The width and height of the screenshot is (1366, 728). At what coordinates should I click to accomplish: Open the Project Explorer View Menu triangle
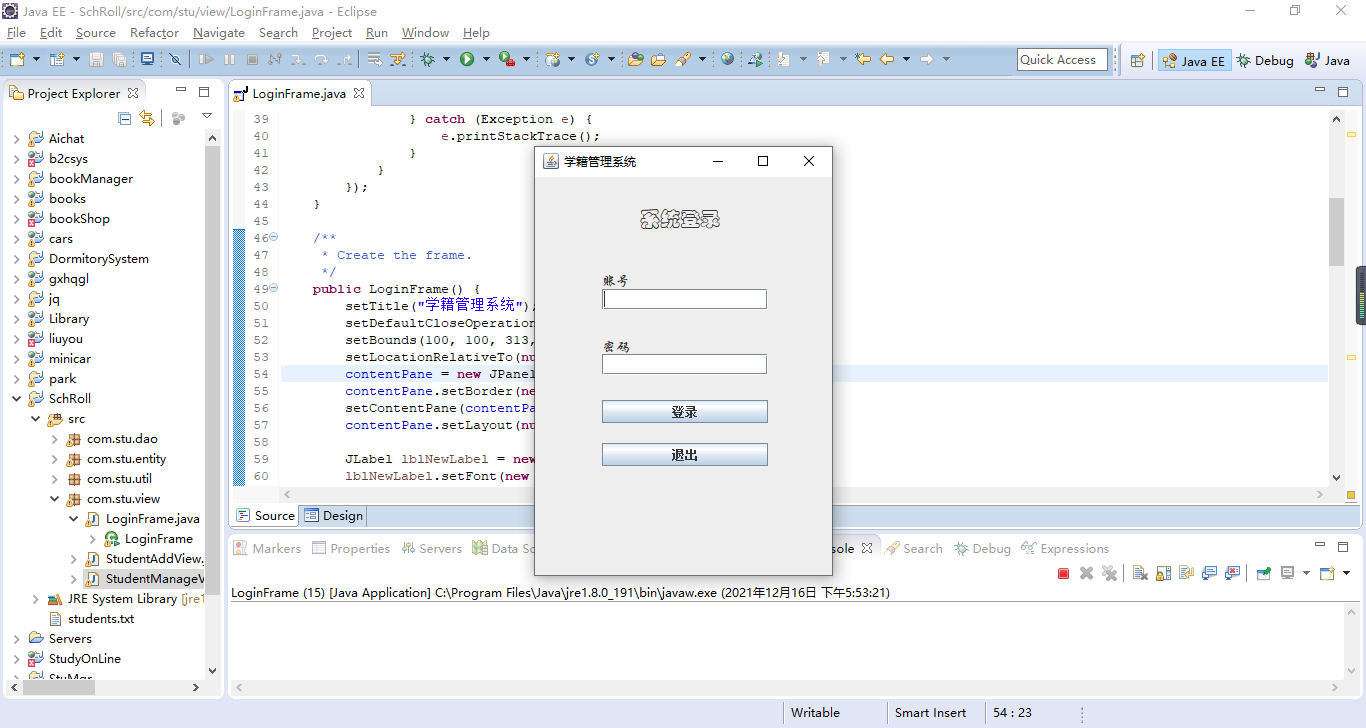point(207,116)
